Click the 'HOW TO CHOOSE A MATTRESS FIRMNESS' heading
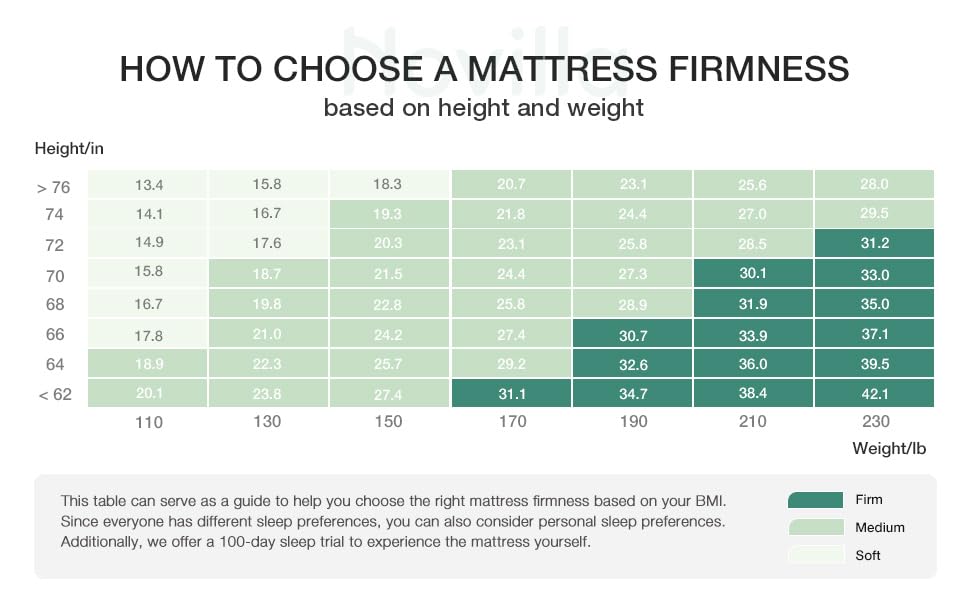The image size is (970, 600). click(484, 69)
